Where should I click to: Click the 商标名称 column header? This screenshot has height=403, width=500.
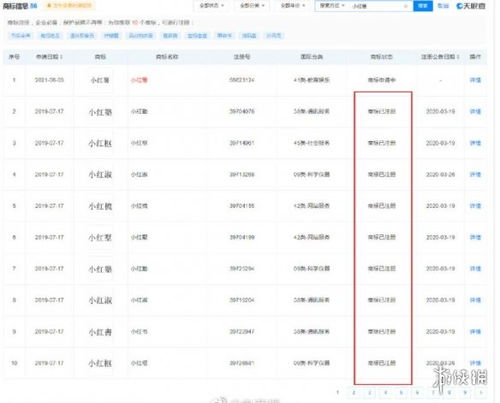167,57
